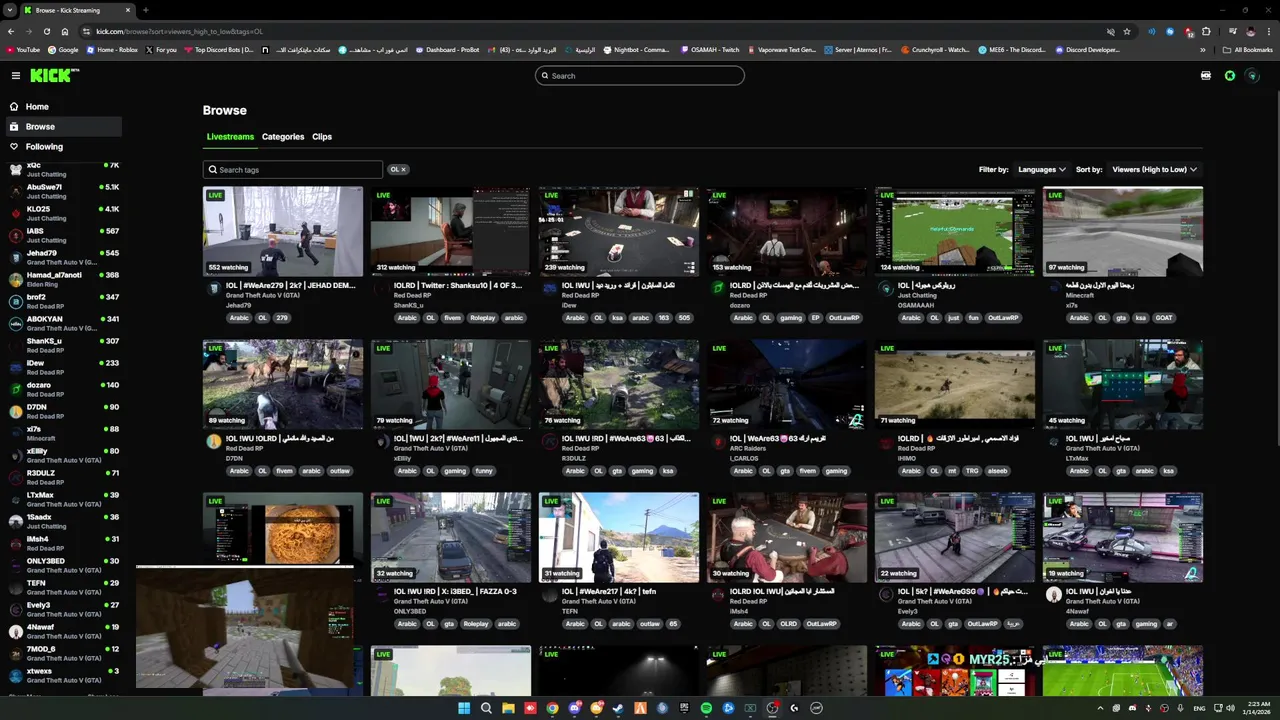Open Windows taskbar search
The width and height of the screenshot is (1280, 720).
tap(486, 708)
